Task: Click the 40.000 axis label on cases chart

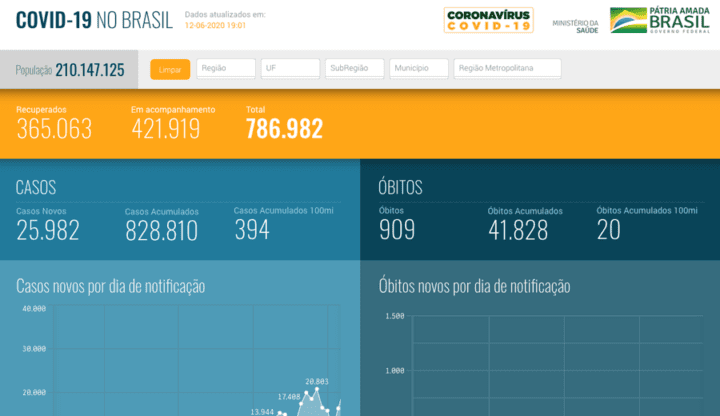Action: coord(34,309)
